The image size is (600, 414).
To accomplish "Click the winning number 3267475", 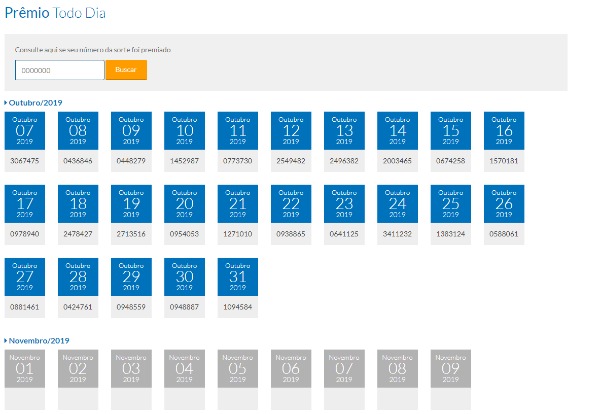I will pyautogui.click(x=25, y=160).
